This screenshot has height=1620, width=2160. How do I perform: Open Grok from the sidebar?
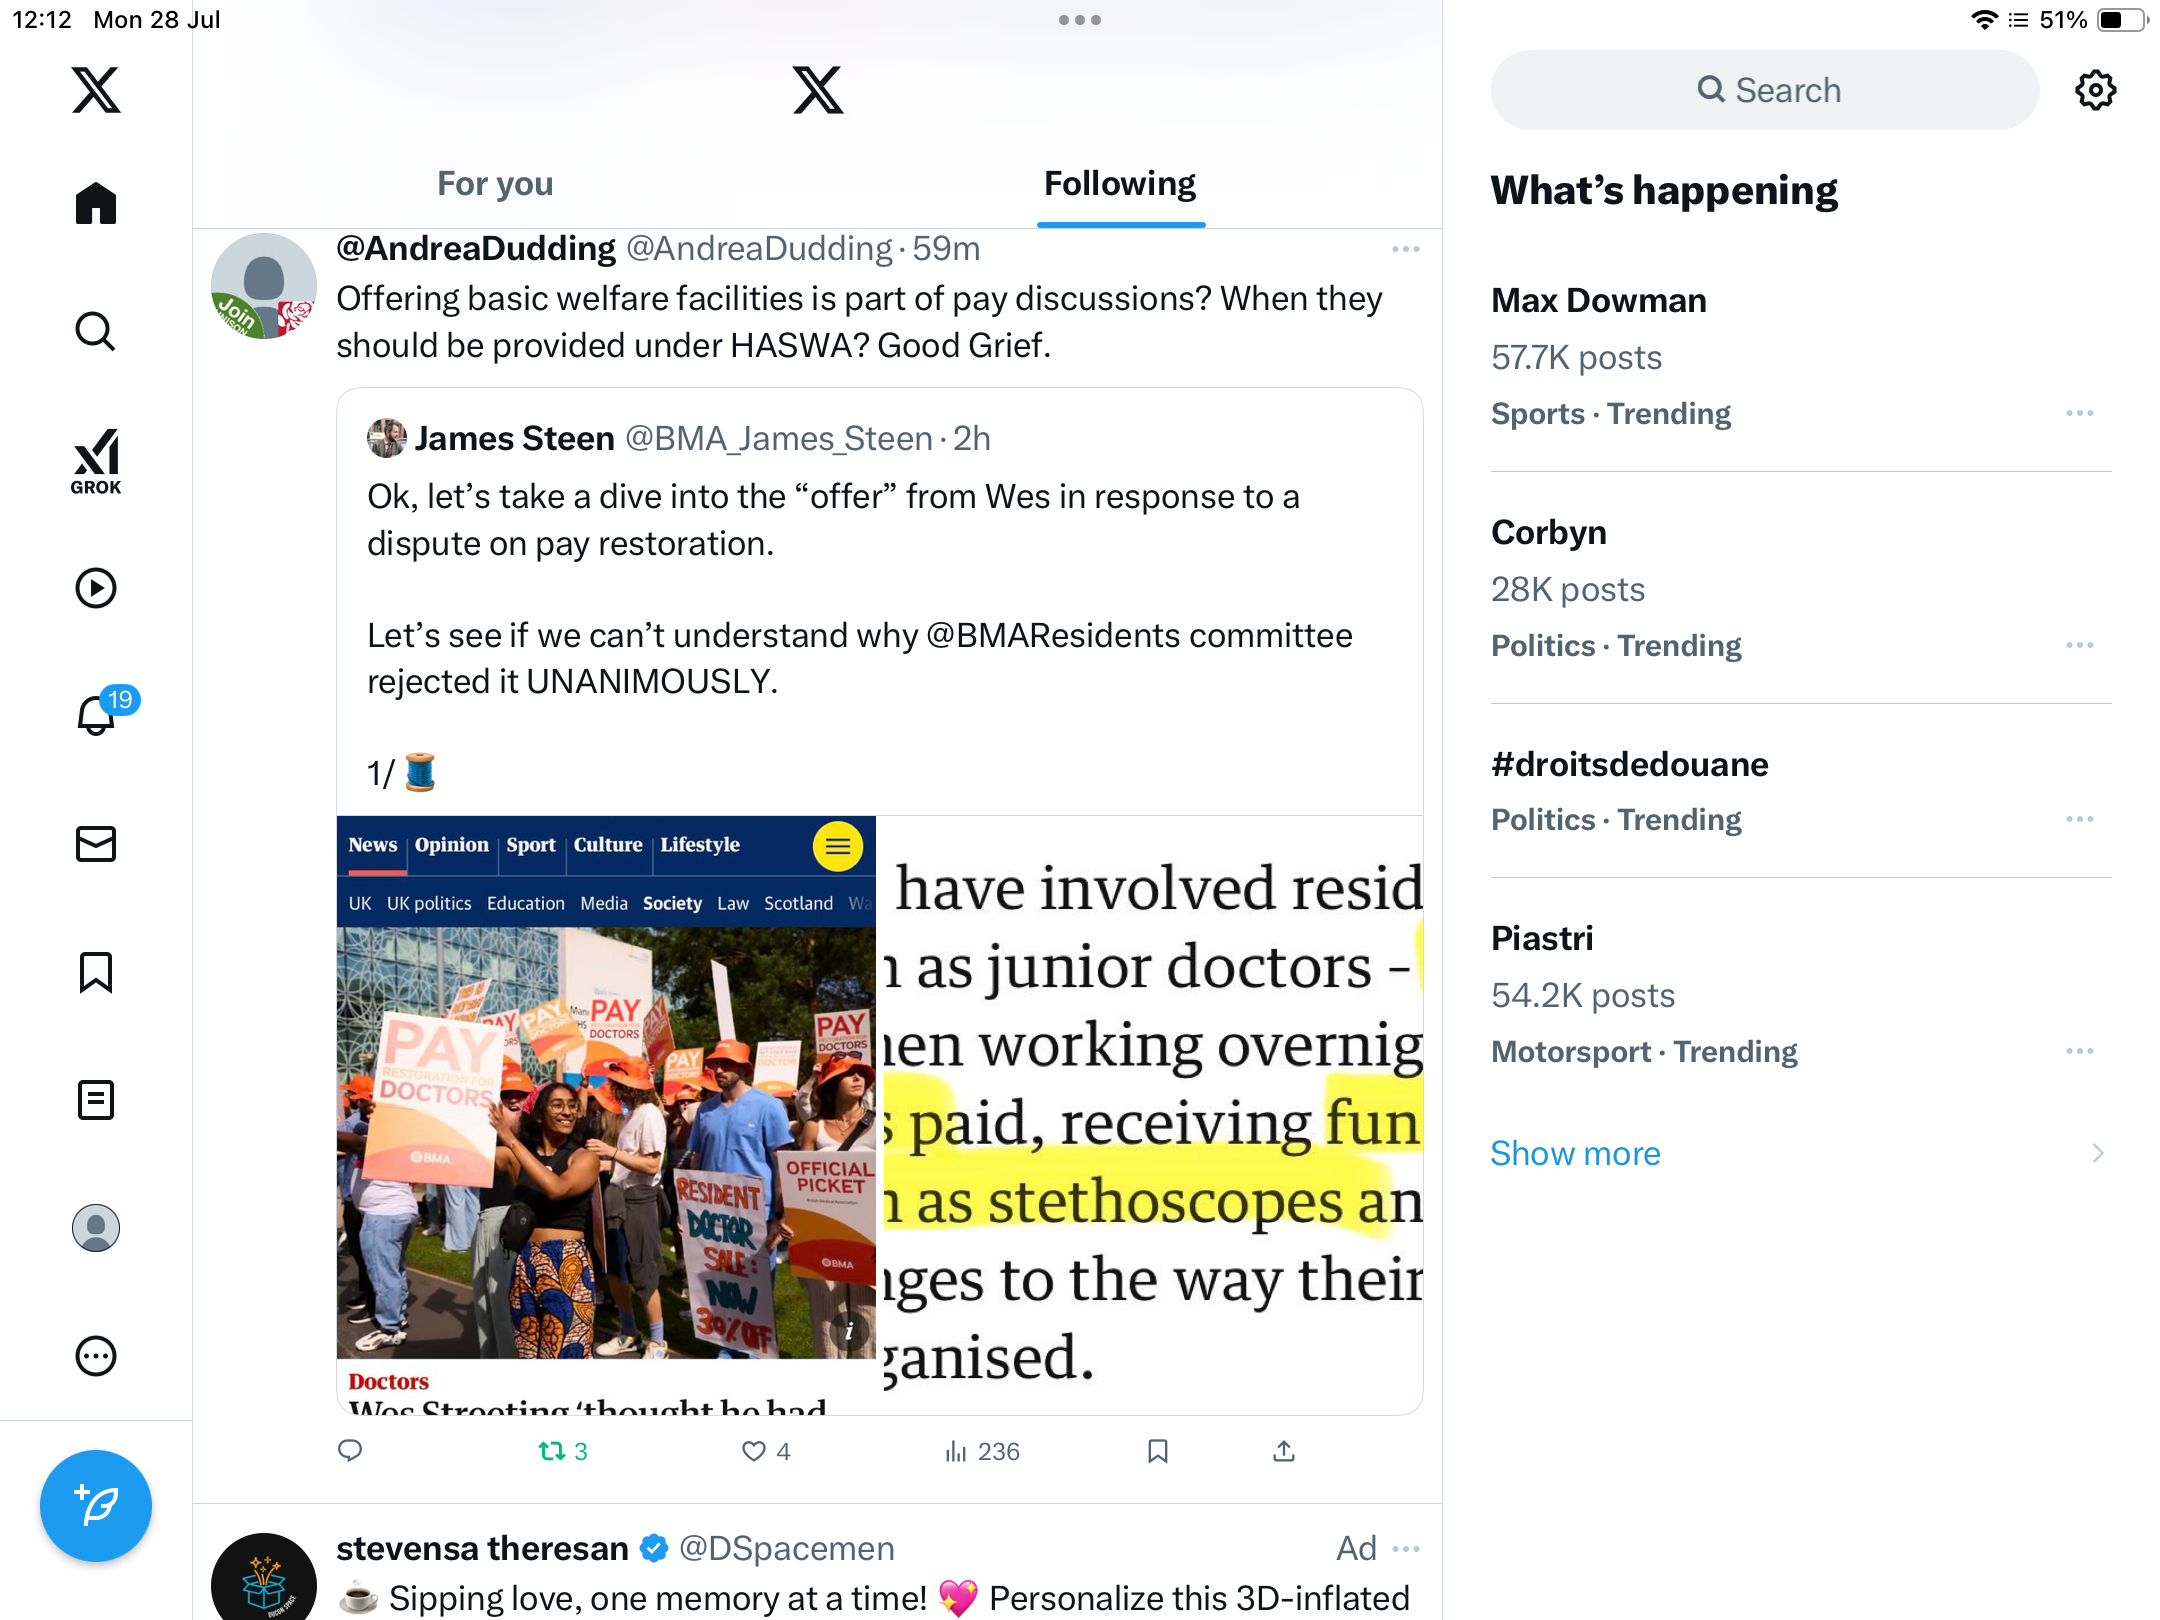coord(96,461)
